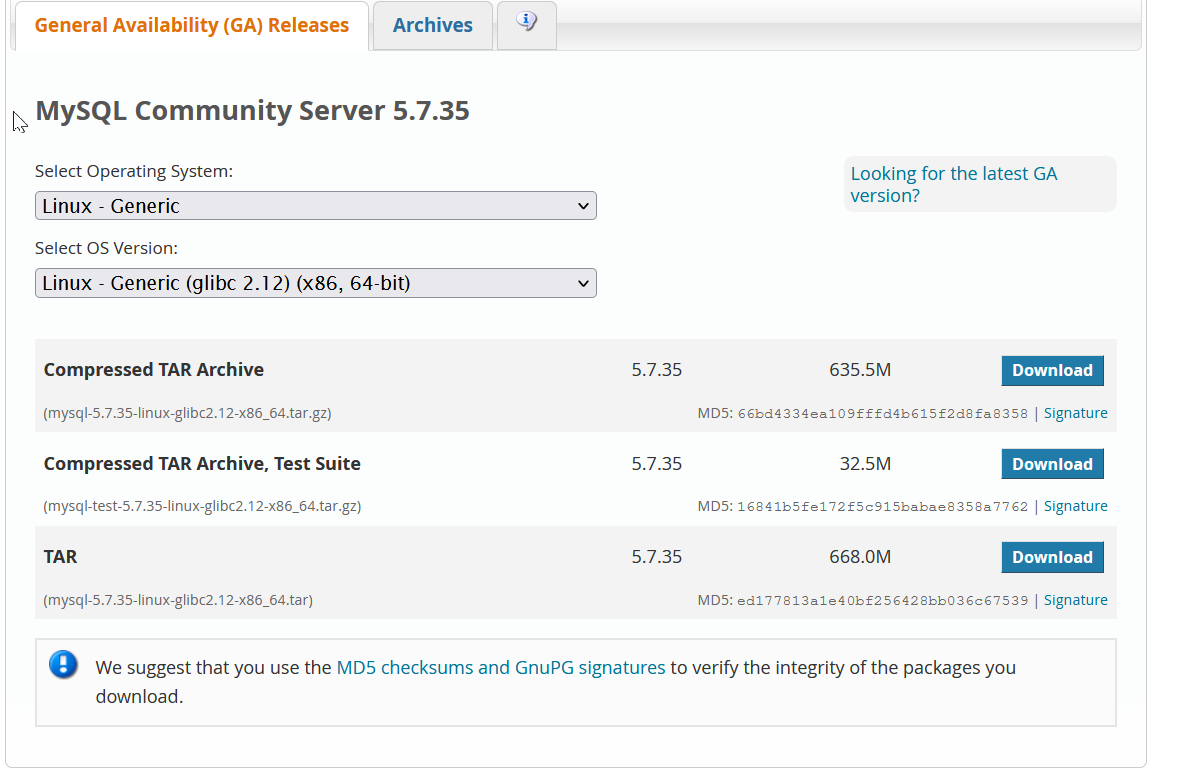Open Signature link for mysql-5.7.35 tar.gz

[x=1076, y=413]
